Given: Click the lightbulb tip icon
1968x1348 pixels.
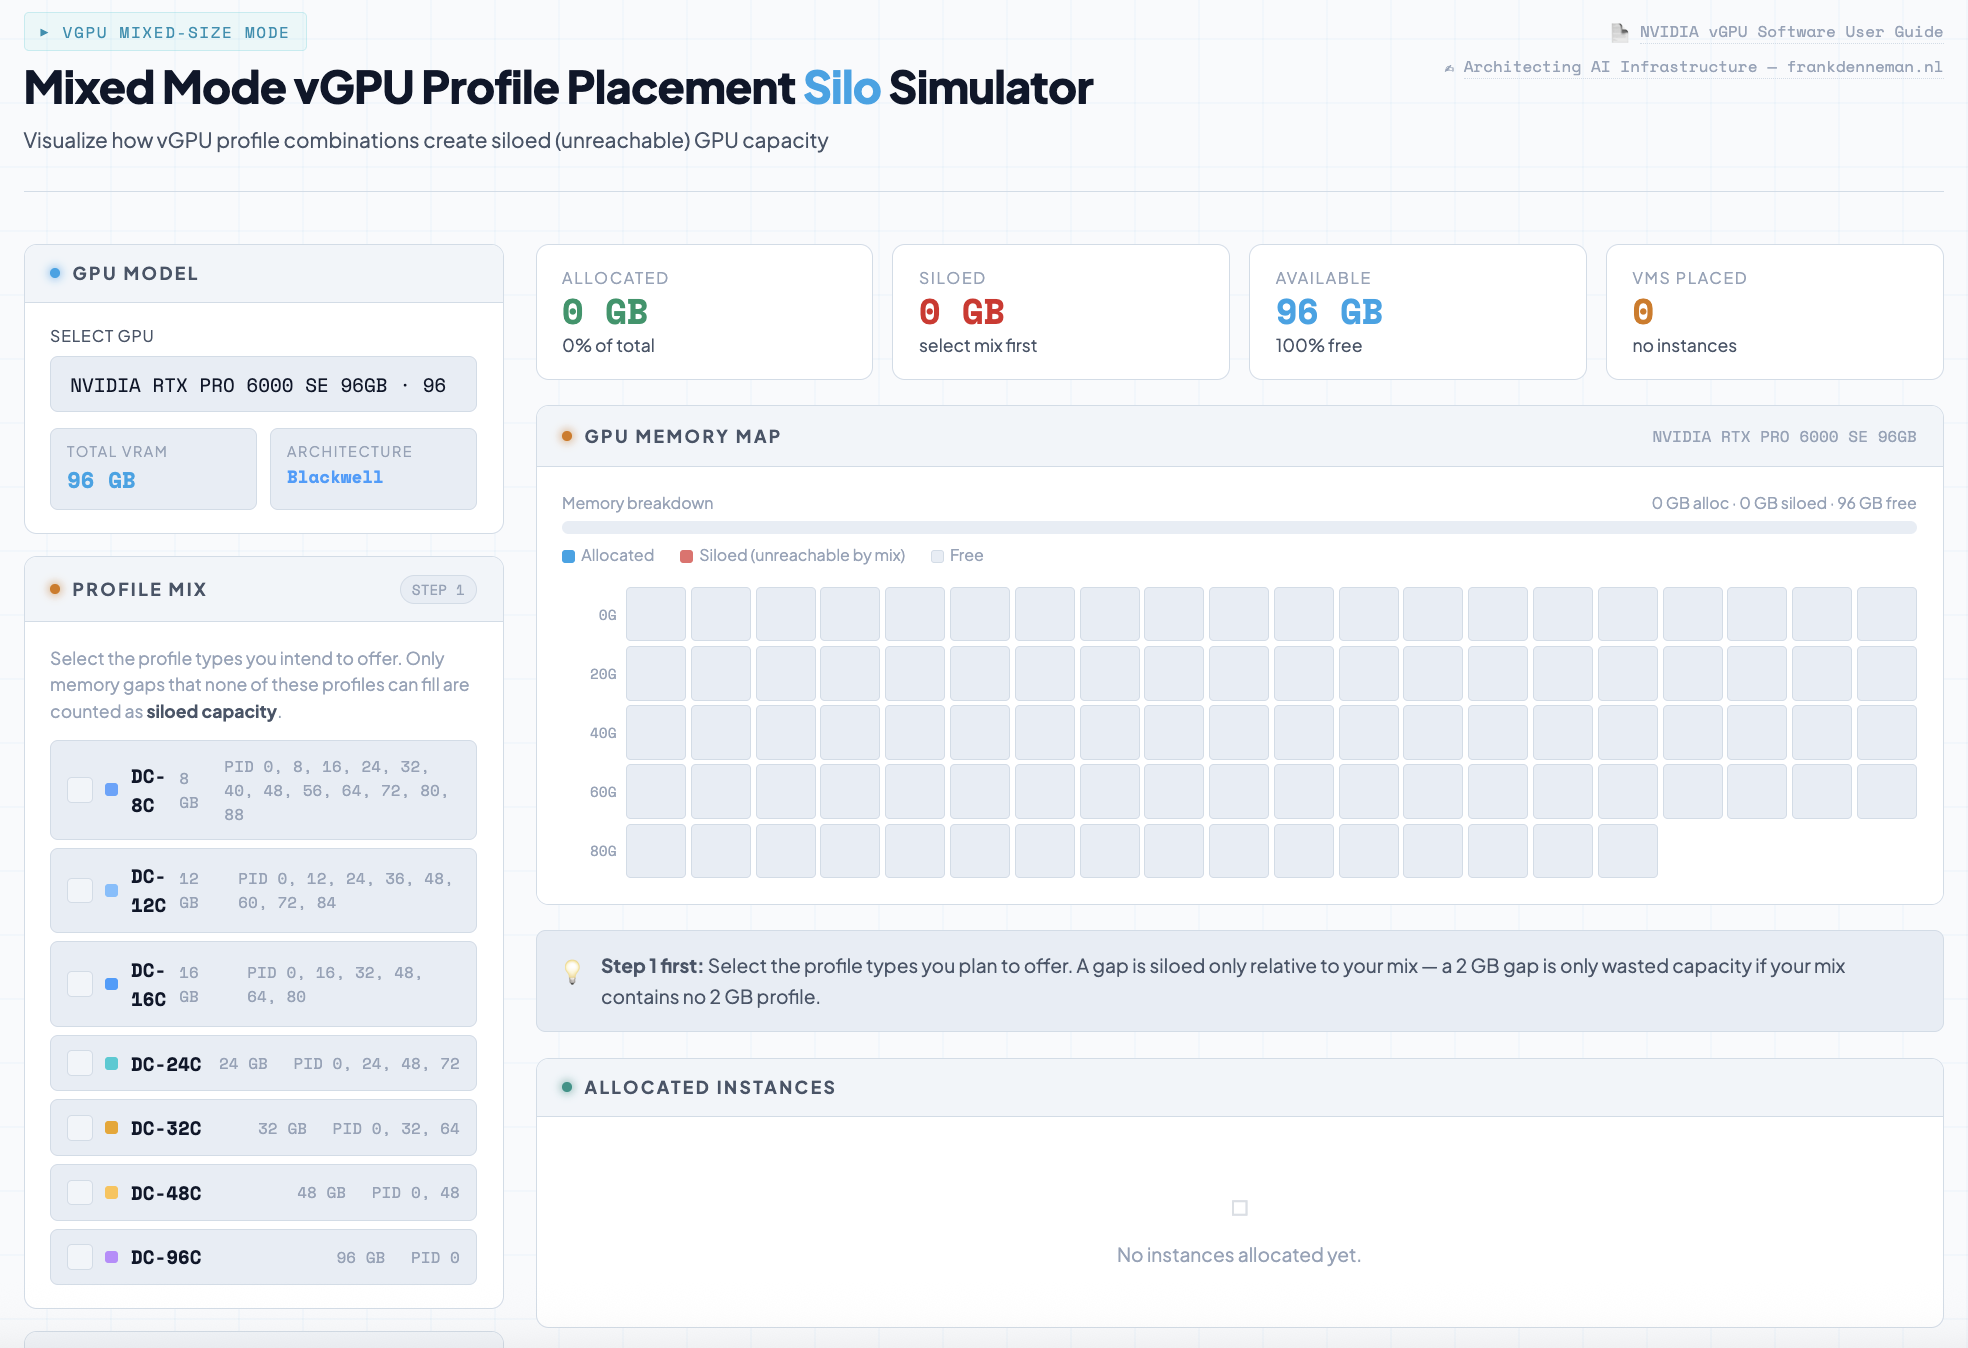Looking at the screenshot, I should click(x=572, y=971).
